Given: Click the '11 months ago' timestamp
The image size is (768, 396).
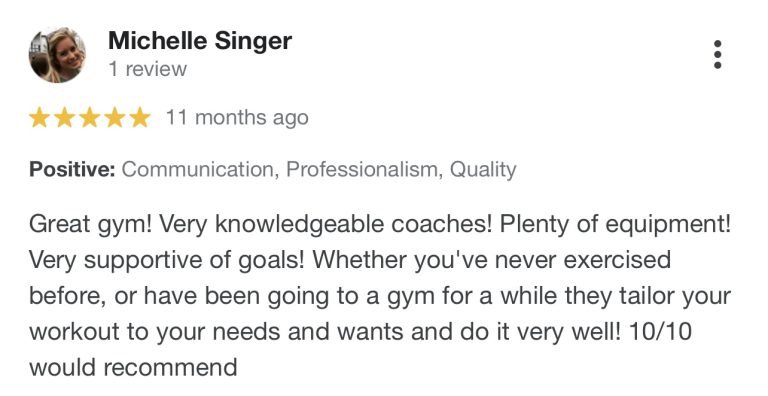Looking at the screenshot, I should pyautogui.click(x=238, y=118).
